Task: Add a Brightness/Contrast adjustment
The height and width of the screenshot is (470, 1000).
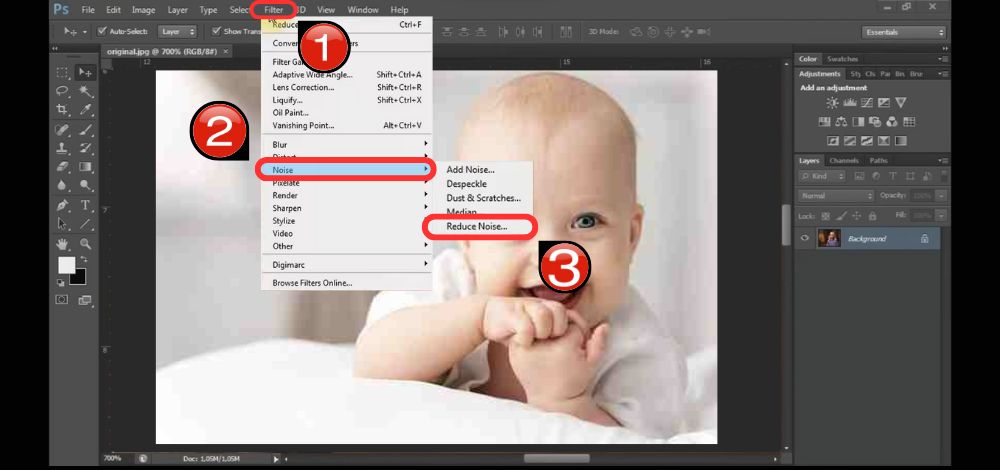Action: [832, 103]
